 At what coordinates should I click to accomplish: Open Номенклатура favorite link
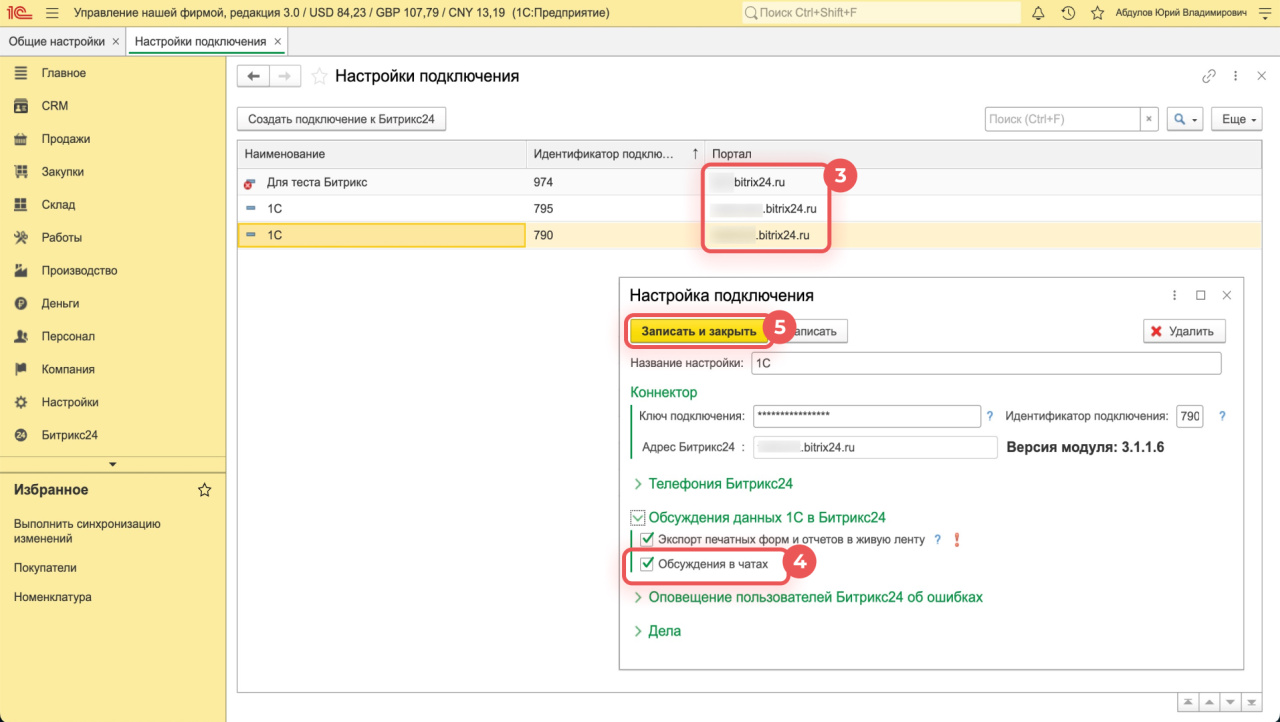pos(53,597)
